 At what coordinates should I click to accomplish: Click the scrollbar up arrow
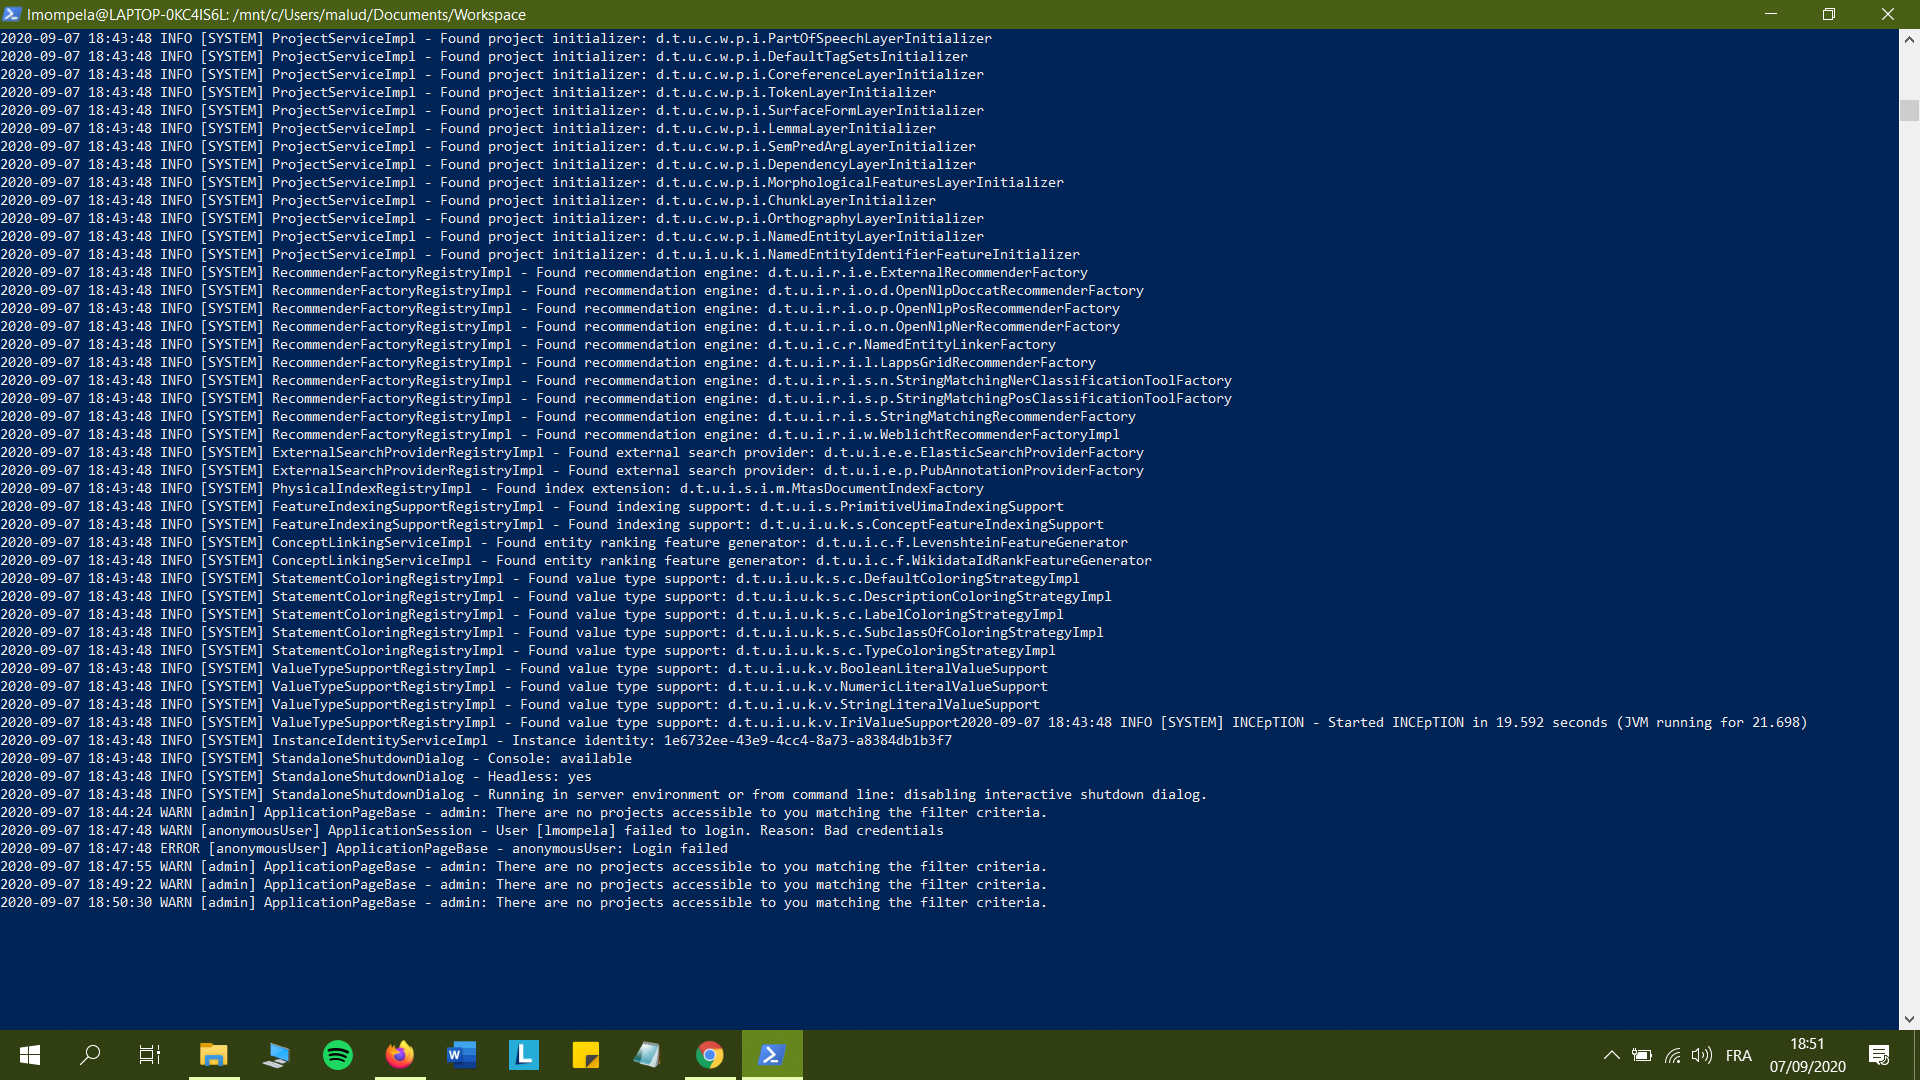[x=1908, y=41]
